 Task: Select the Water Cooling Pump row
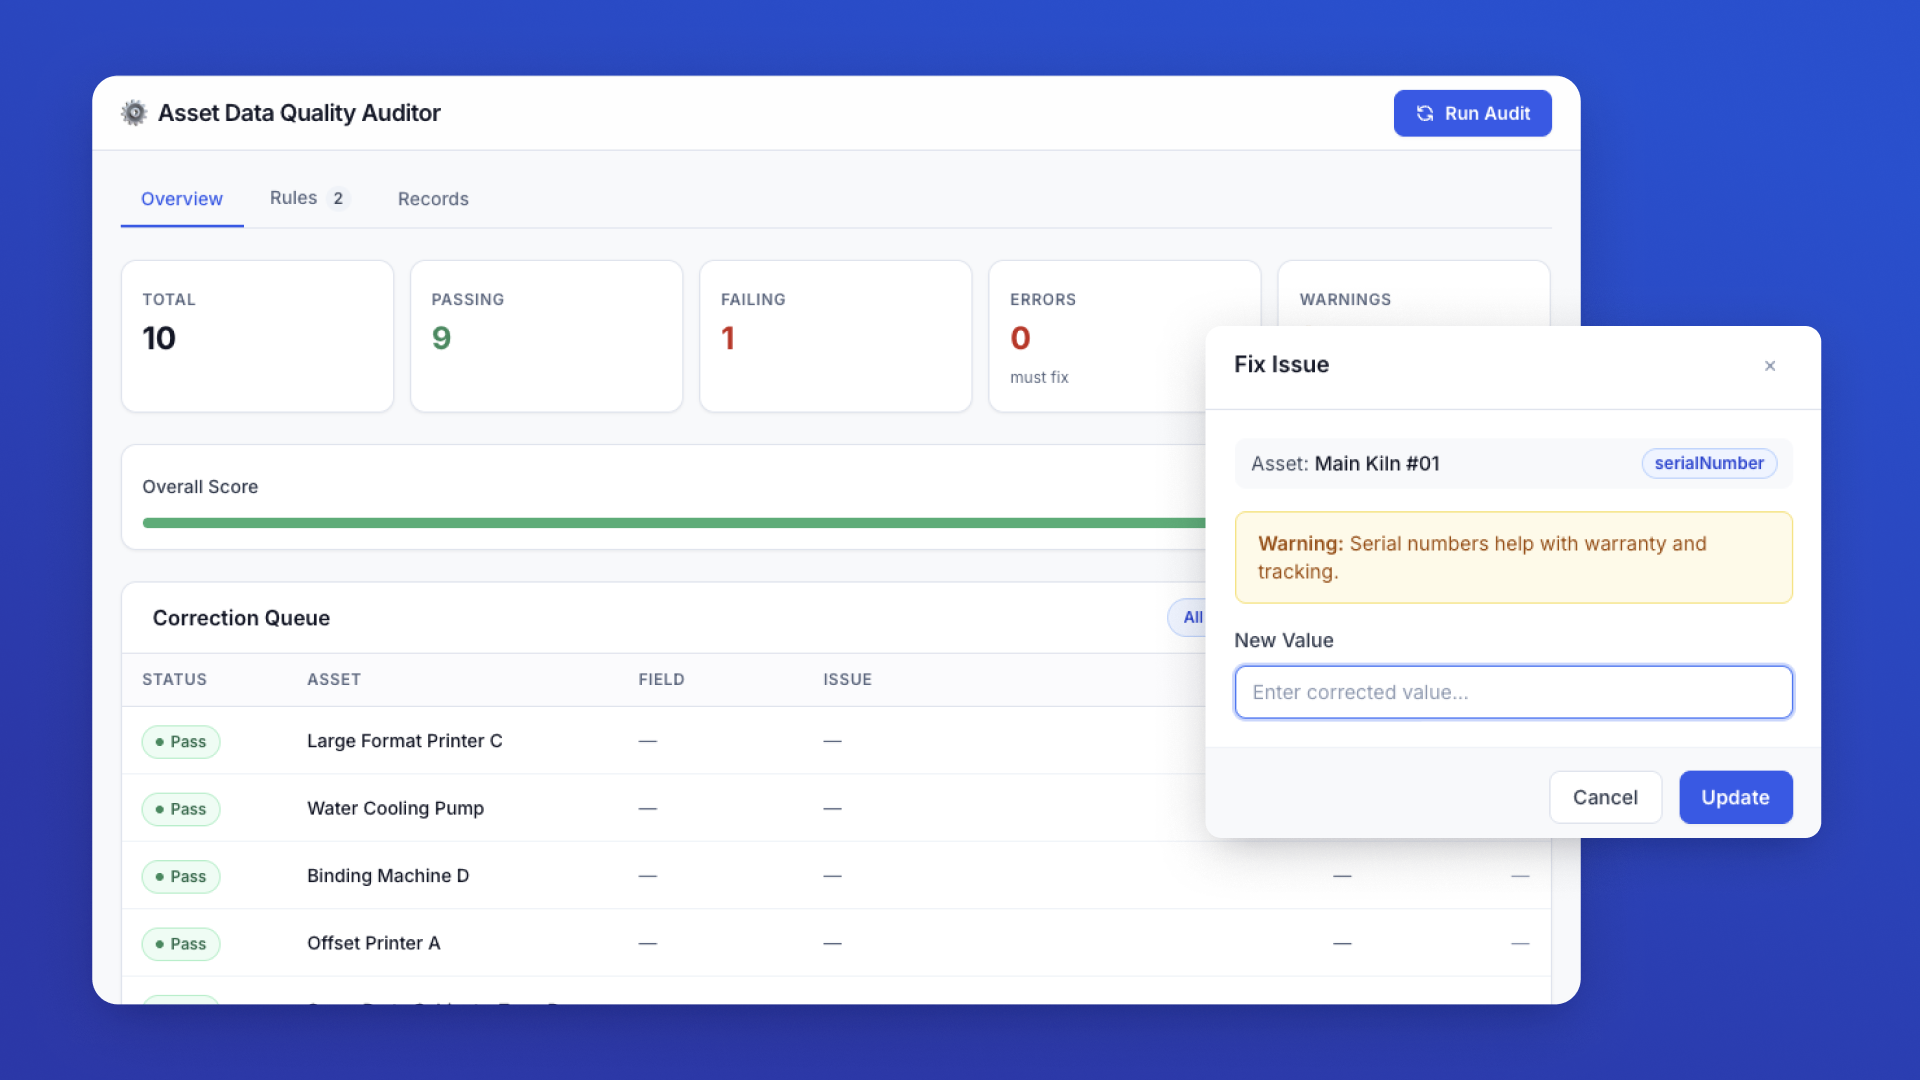click(x=663, y=808)
